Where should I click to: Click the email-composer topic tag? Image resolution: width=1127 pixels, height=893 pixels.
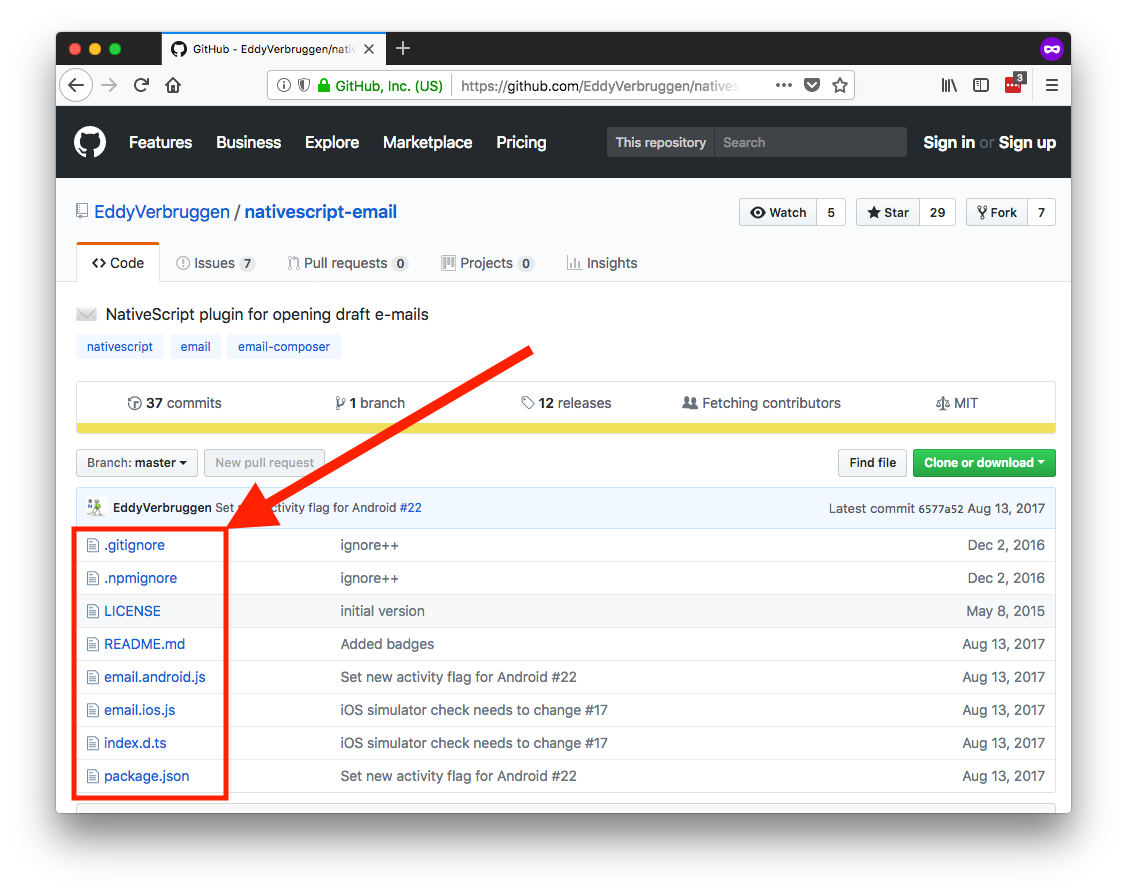pos(284,347)
